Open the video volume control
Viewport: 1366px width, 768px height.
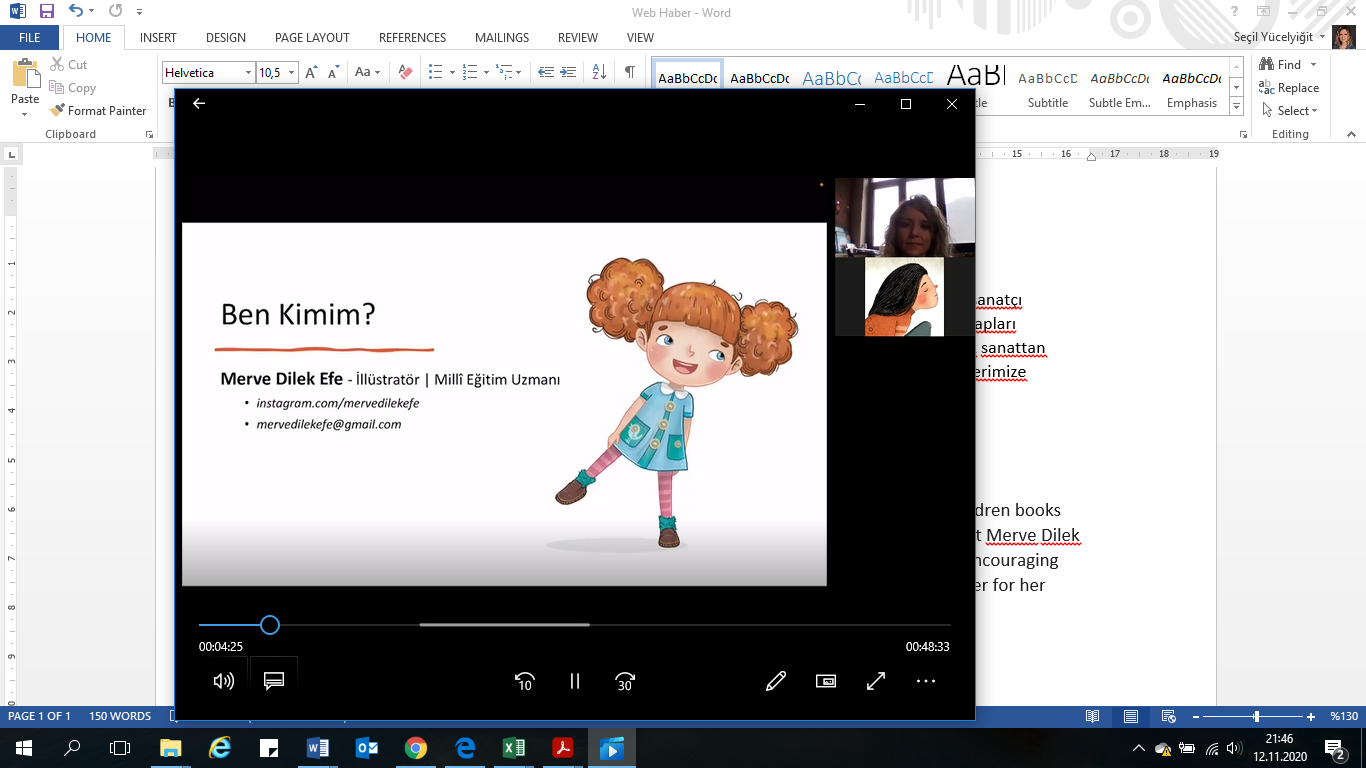(224, 681)
